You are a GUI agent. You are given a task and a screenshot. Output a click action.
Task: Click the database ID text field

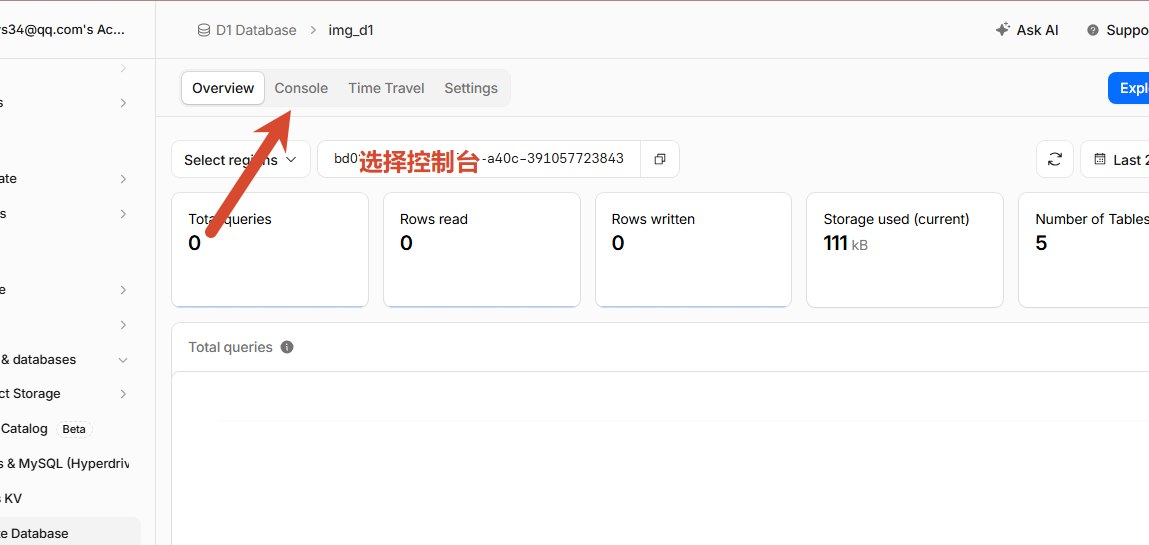tap(479, 159)
